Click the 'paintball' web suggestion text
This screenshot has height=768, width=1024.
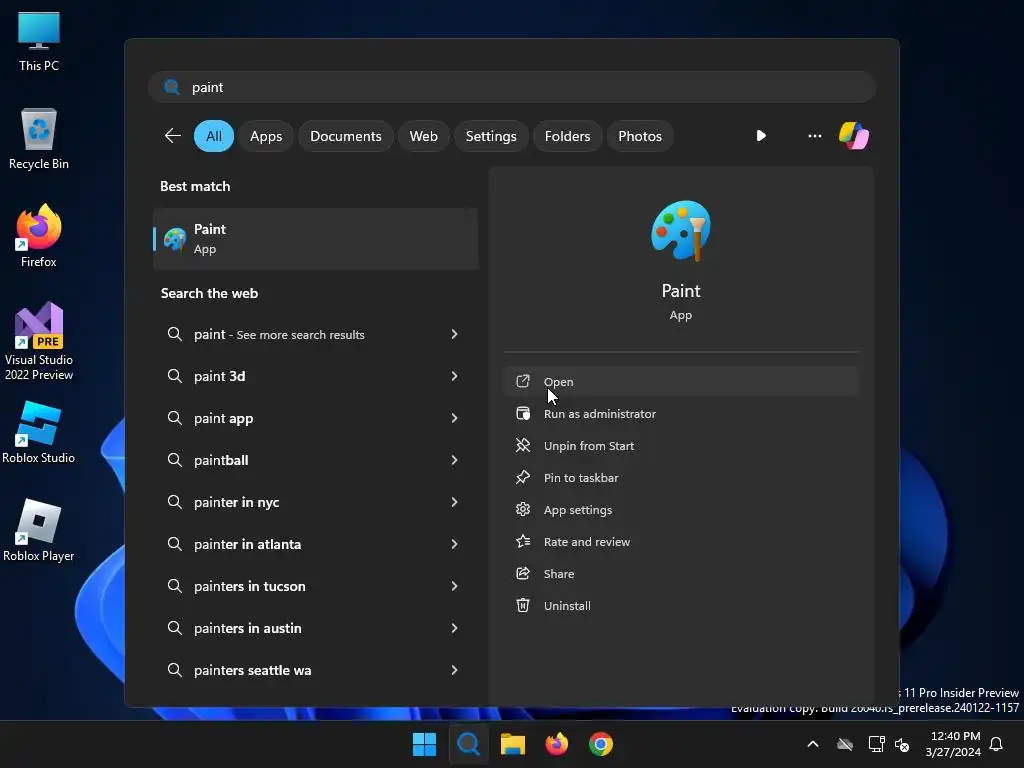click(x=221, y=460)
